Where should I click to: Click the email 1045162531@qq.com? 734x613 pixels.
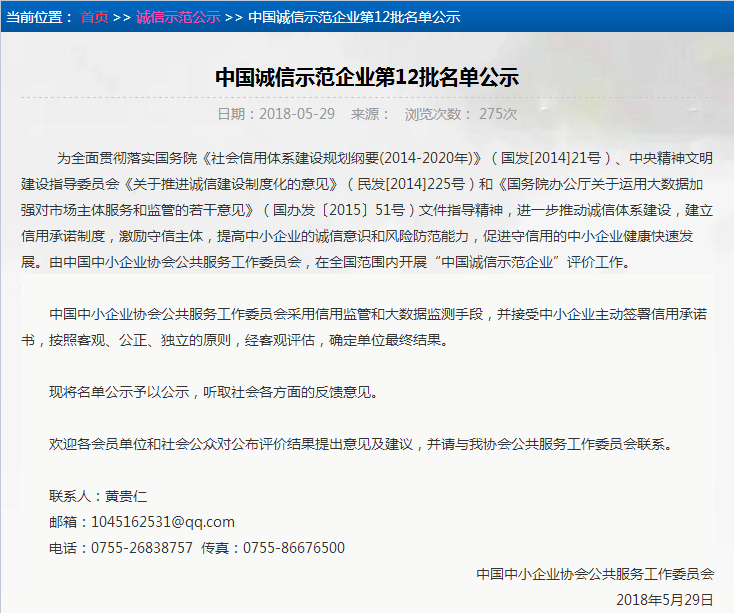click(163, 522)
